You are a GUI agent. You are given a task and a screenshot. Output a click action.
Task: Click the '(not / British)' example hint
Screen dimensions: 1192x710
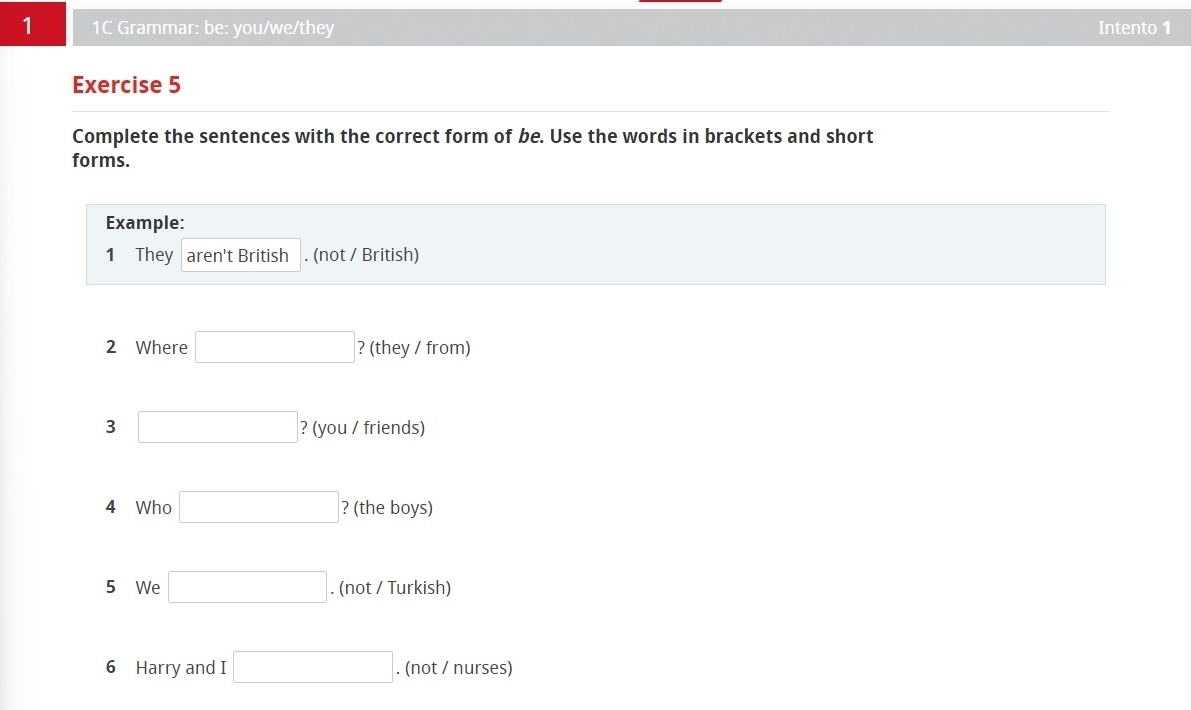point(366,255)
